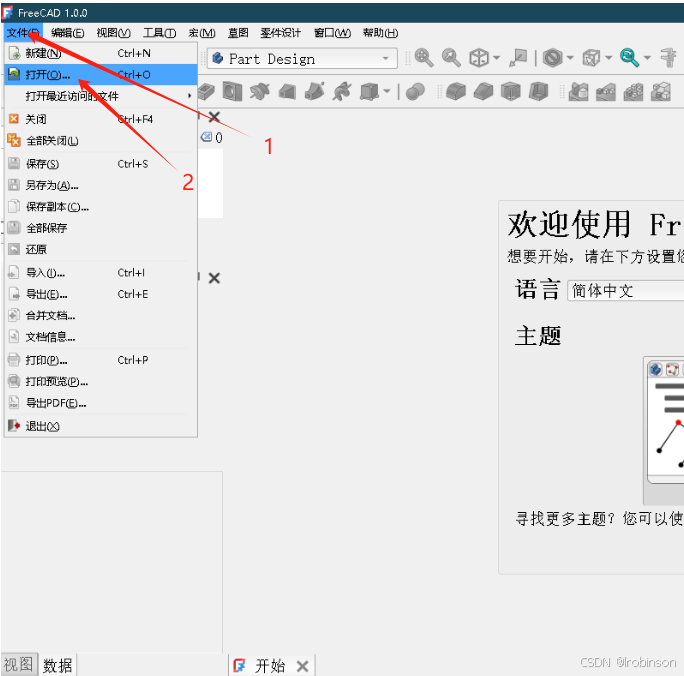
Task: Click the theme preview thumbnail
Action: click(664, 430)
